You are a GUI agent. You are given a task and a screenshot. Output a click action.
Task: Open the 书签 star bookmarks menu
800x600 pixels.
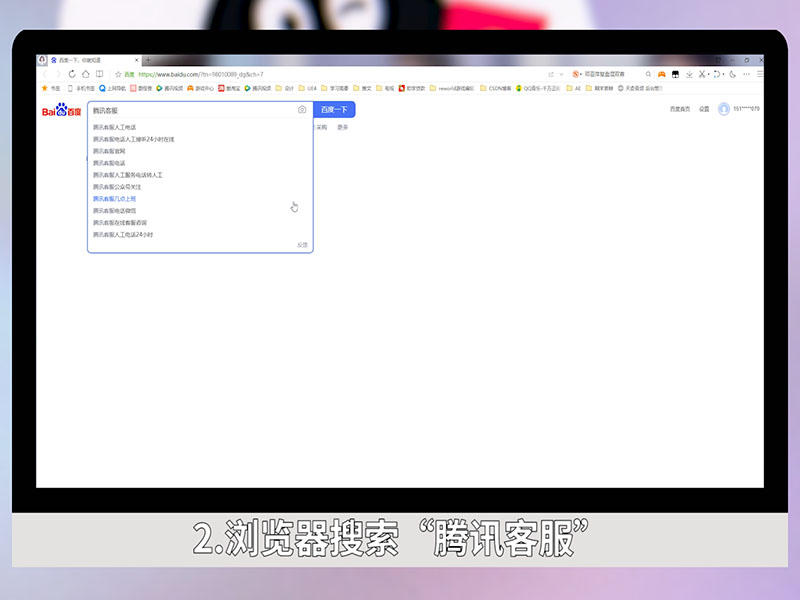pos(51,88)
